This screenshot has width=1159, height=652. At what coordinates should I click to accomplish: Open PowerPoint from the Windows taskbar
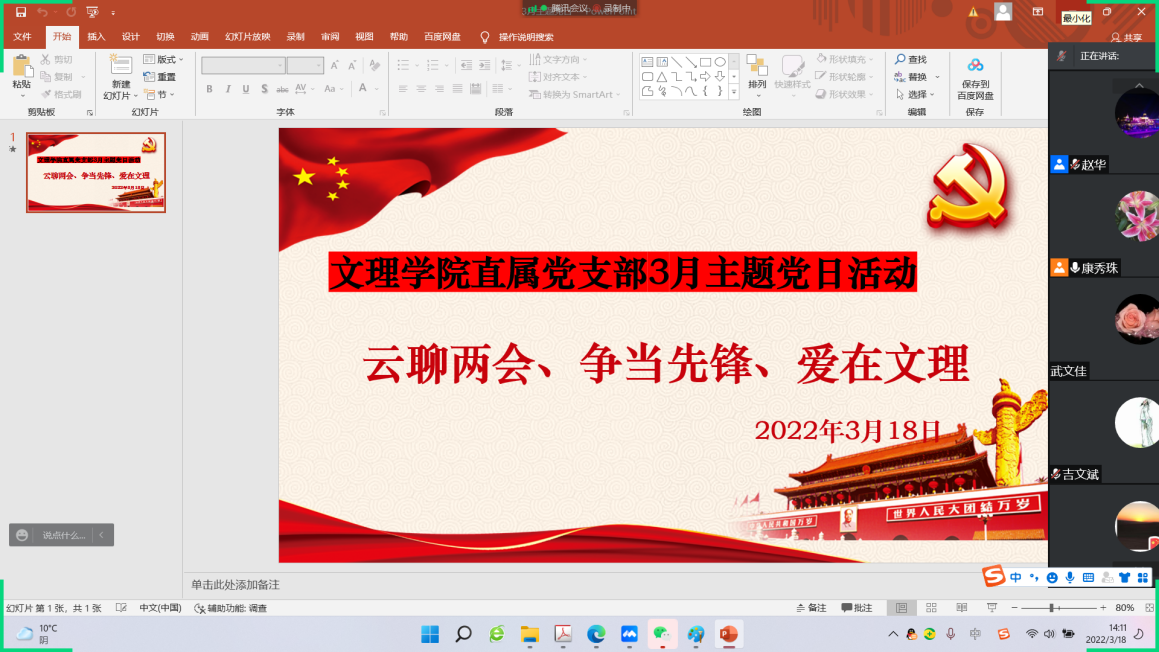(x=728, y=634)
